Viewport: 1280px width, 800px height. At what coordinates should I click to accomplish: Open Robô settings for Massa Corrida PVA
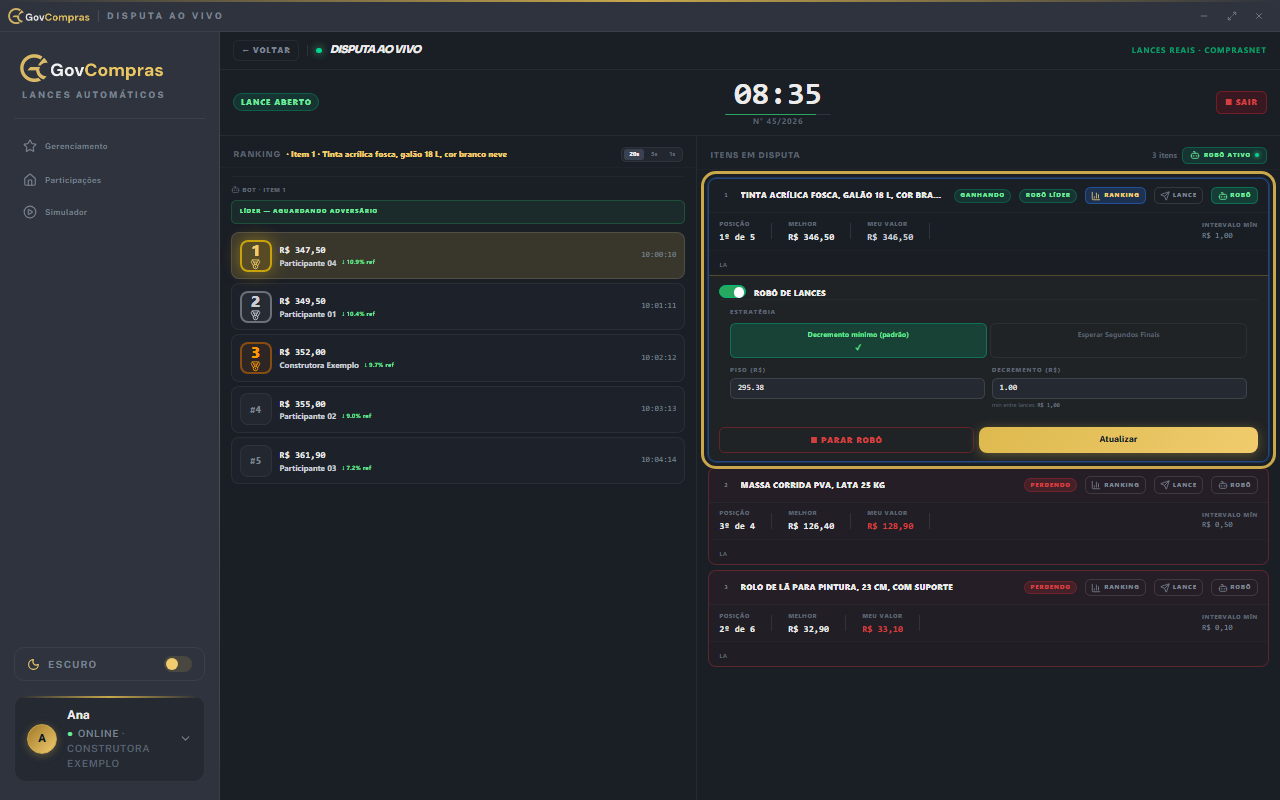(1234, 485)
